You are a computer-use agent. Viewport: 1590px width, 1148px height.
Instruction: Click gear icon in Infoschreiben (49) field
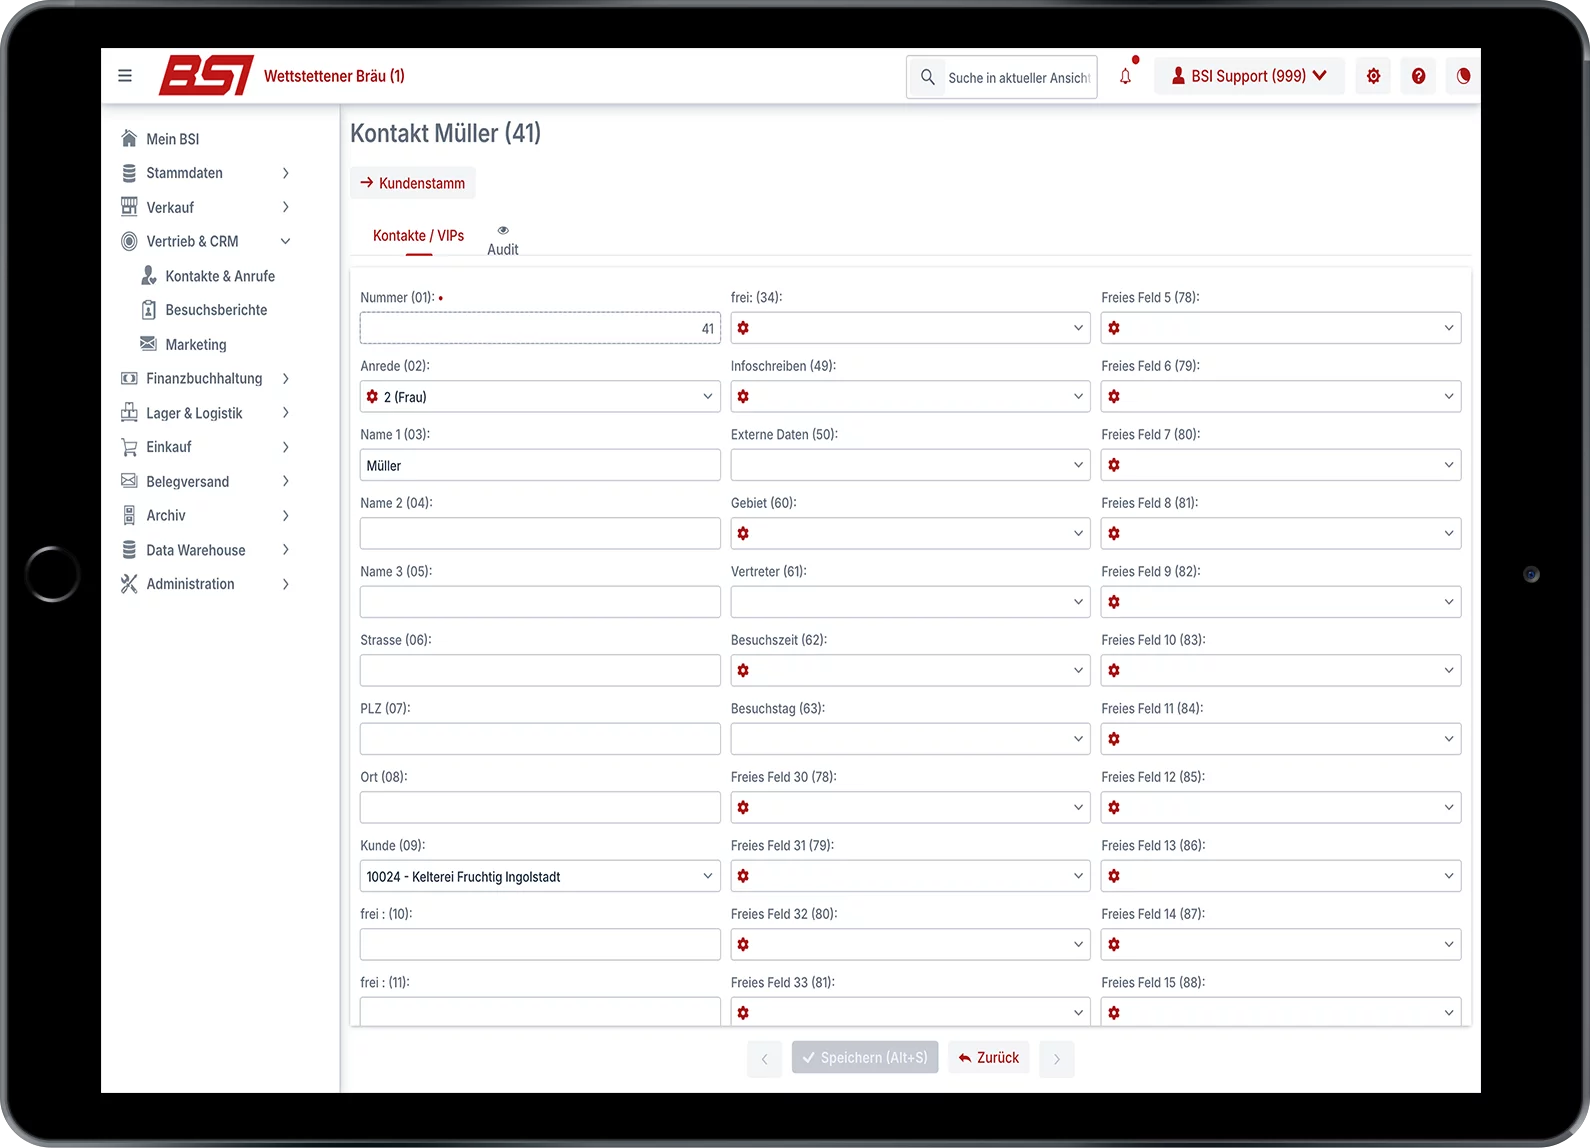pyautogui.click(x=743, y=397)
